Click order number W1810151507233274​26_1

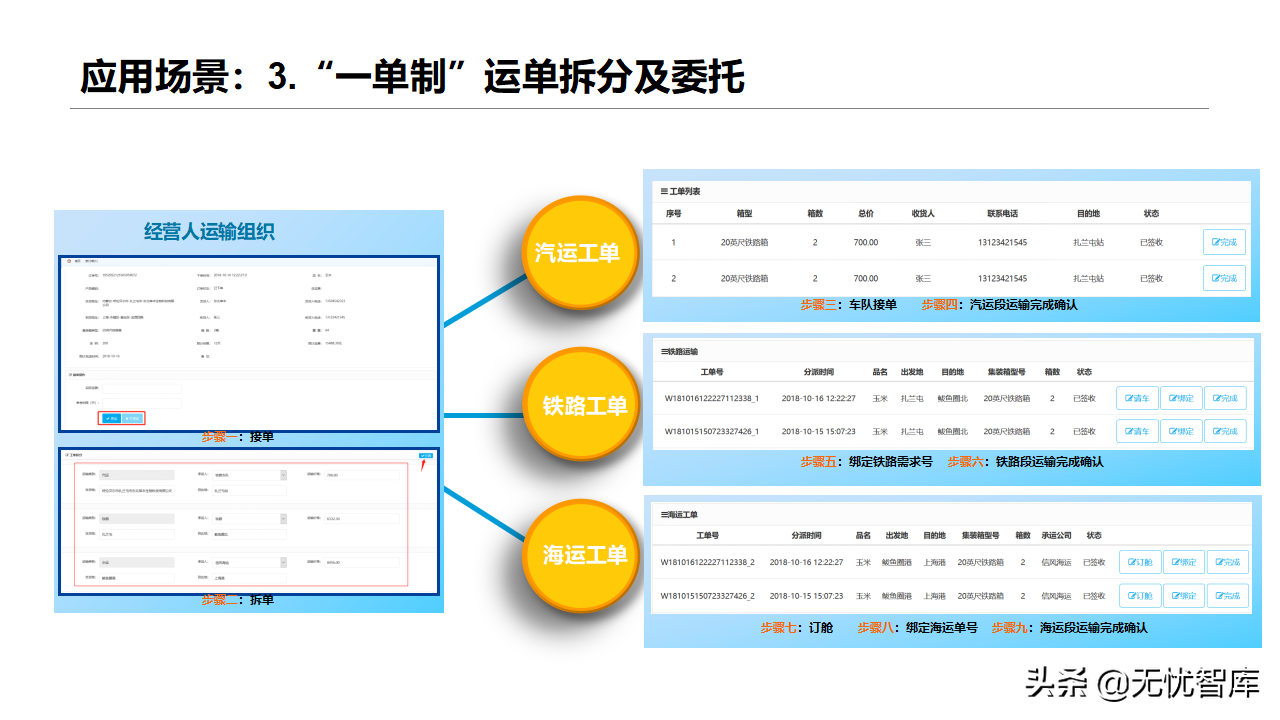[712, 431]
